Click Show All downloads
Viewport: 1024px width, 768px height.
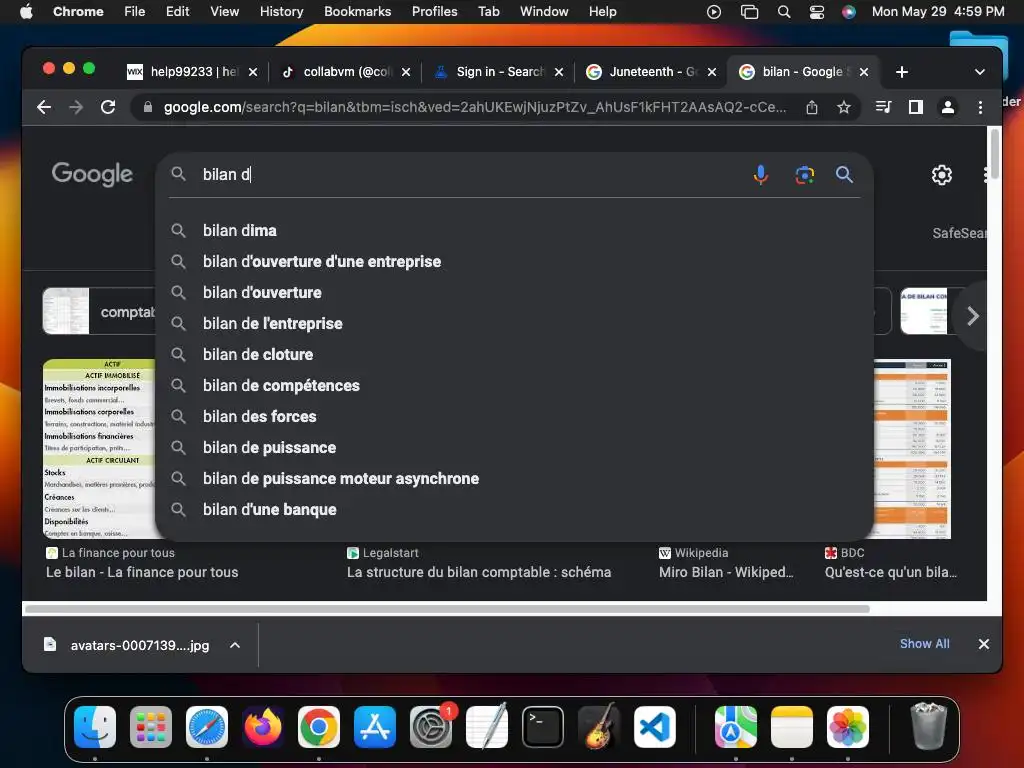click(x=924, y=643)
